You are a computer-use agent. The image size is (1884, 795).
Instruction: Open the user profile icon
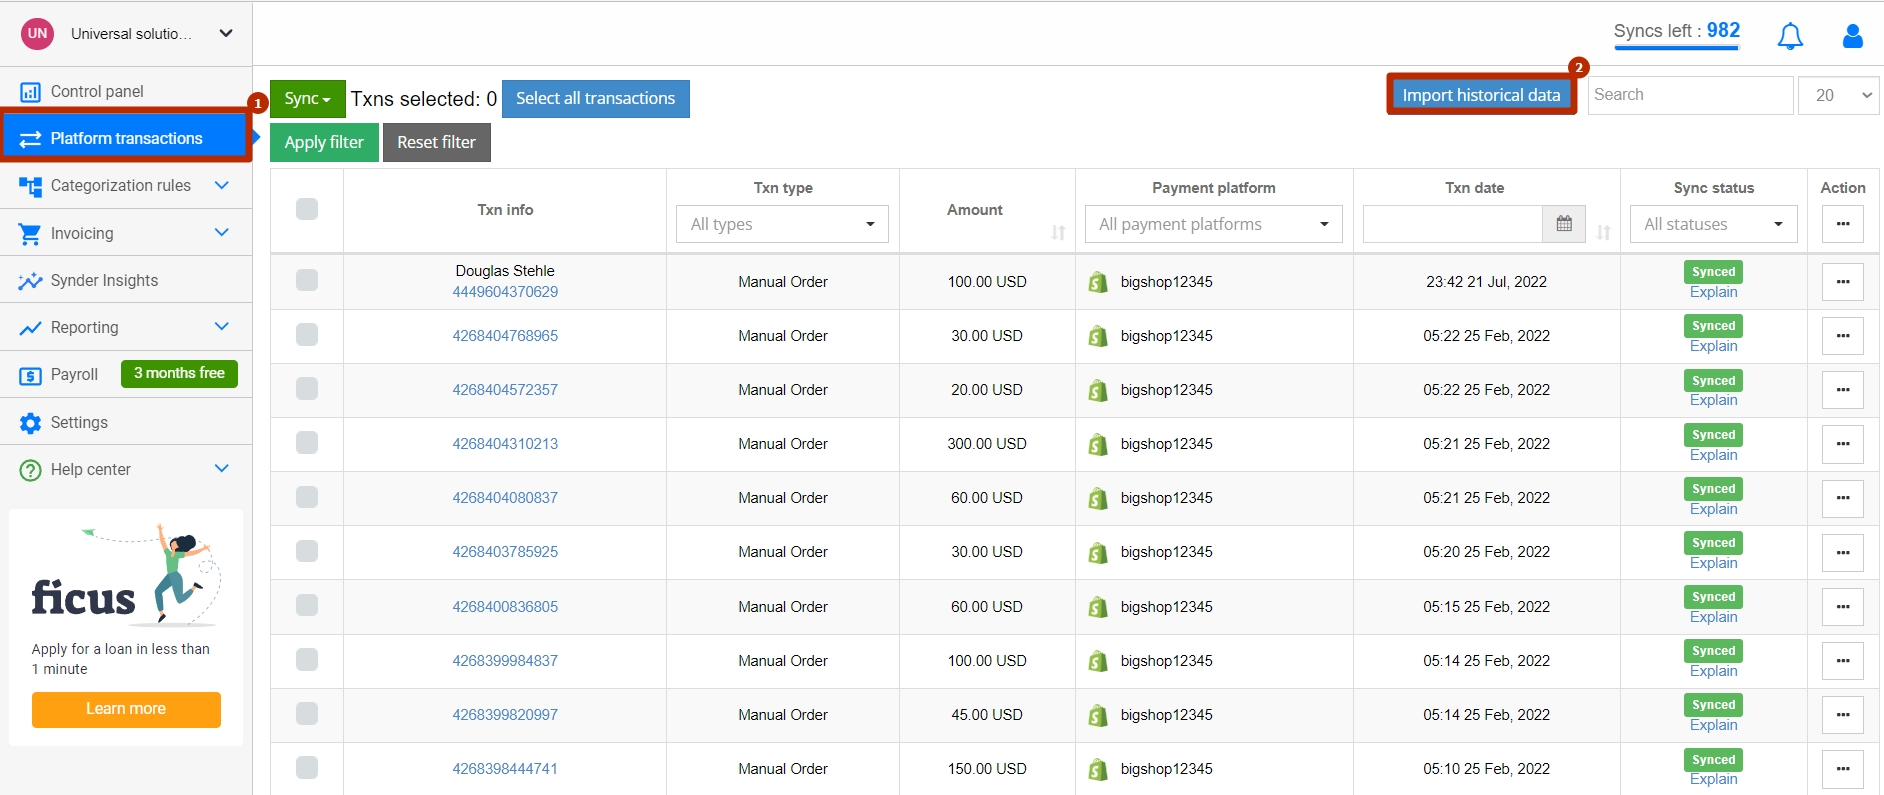pos(1852,36)
